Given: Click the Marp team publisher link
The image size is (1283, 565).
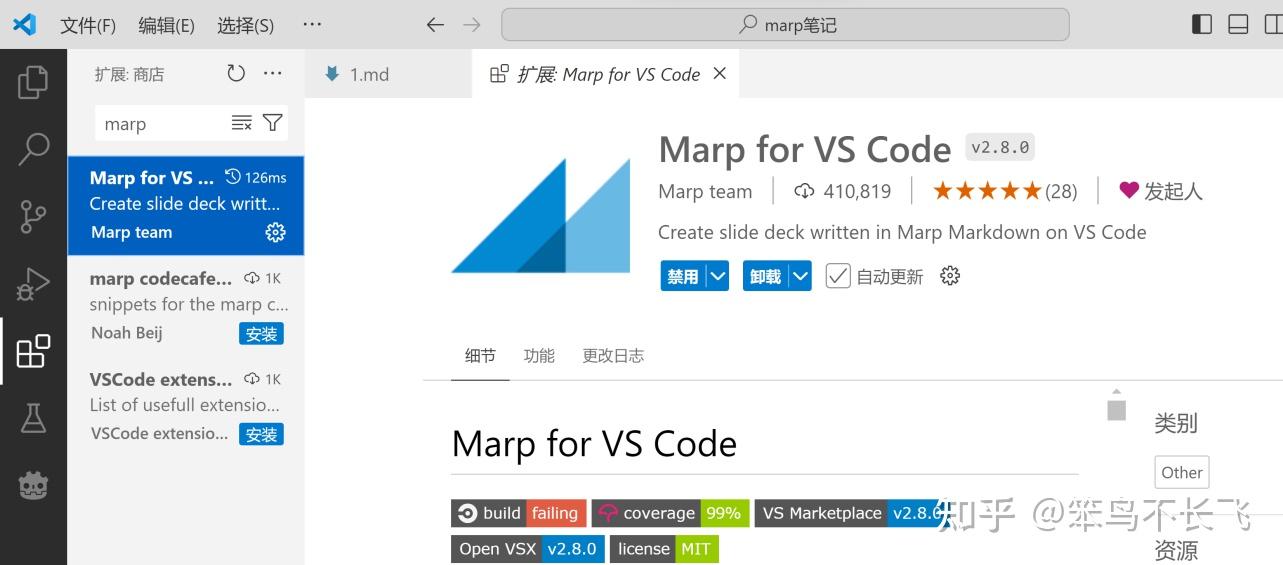Looking at the screenshot, I should tap(705, 191).
